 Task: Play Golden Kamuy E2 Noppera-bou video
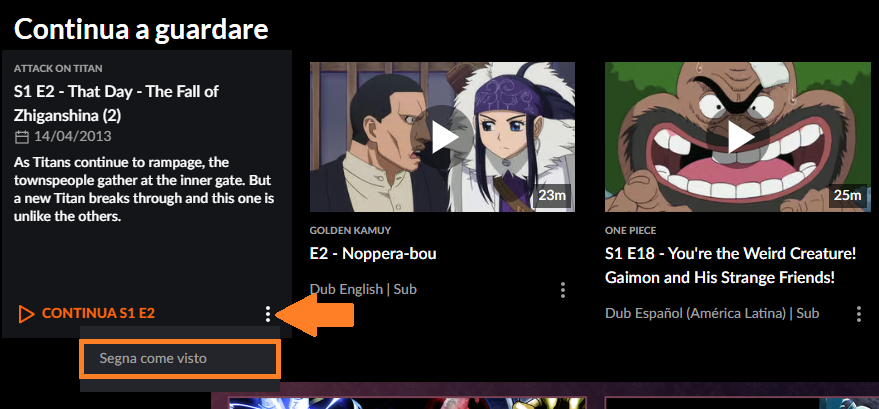(x=442, y=137)
